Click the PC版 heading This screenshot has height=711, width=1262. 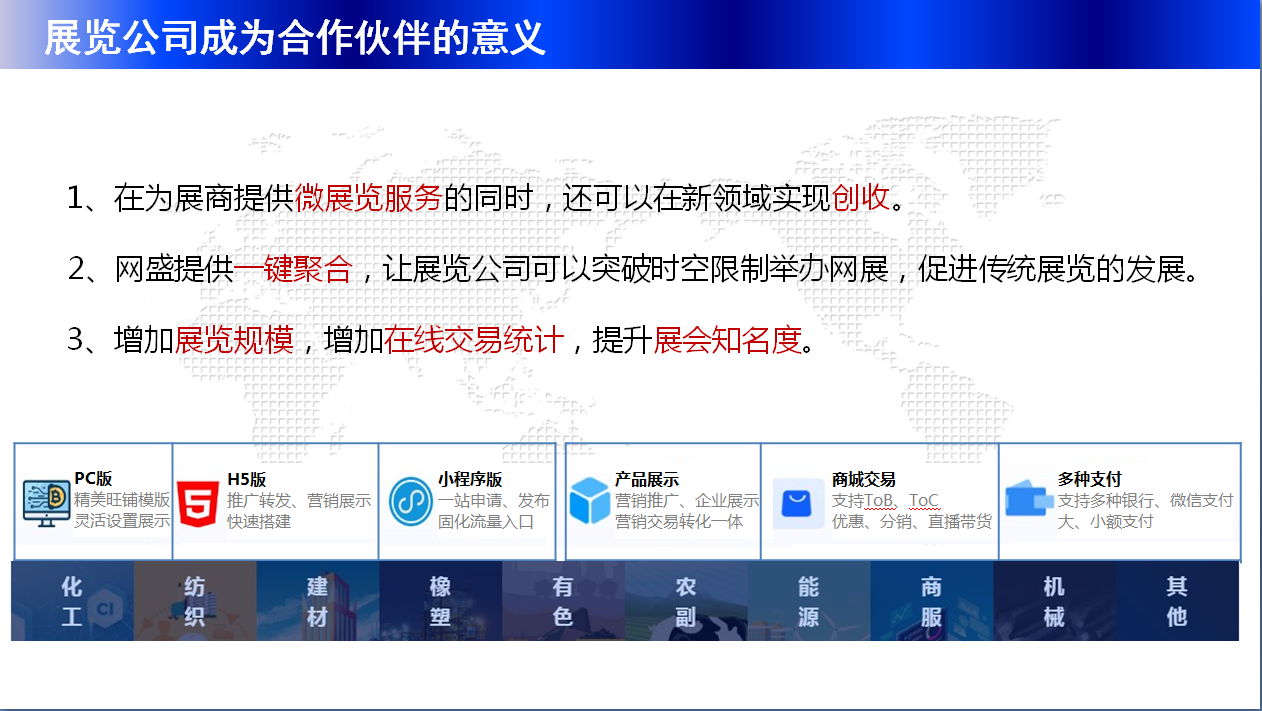click(93, 480)
